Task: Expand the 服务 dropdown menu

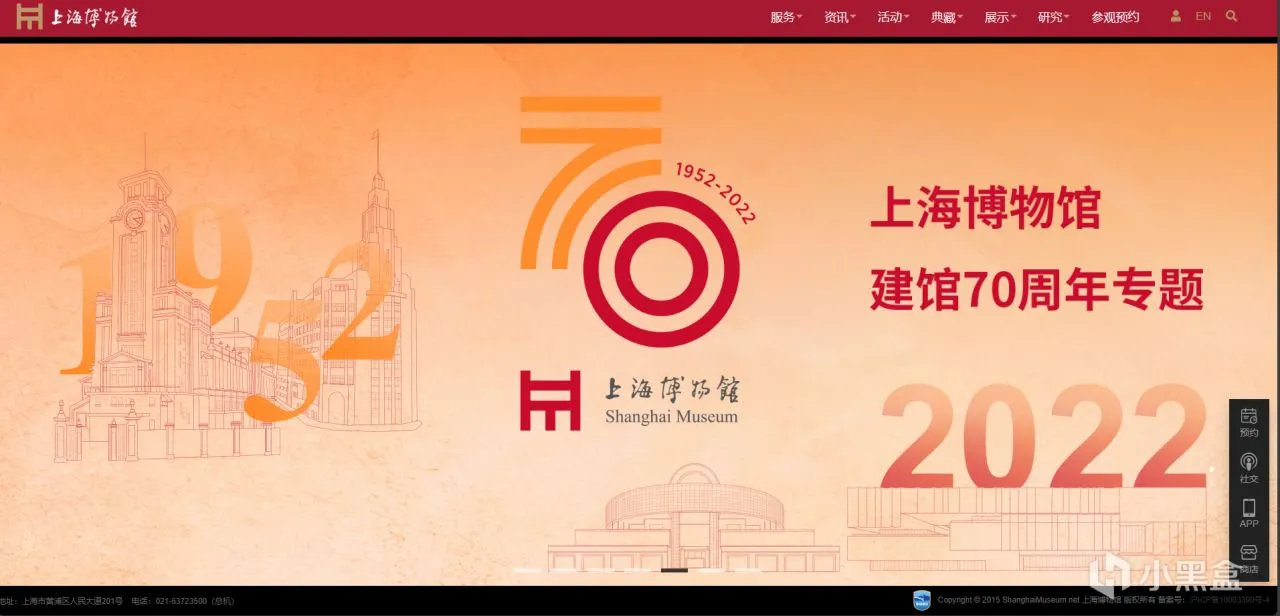Action: click(x=786, y=17)
